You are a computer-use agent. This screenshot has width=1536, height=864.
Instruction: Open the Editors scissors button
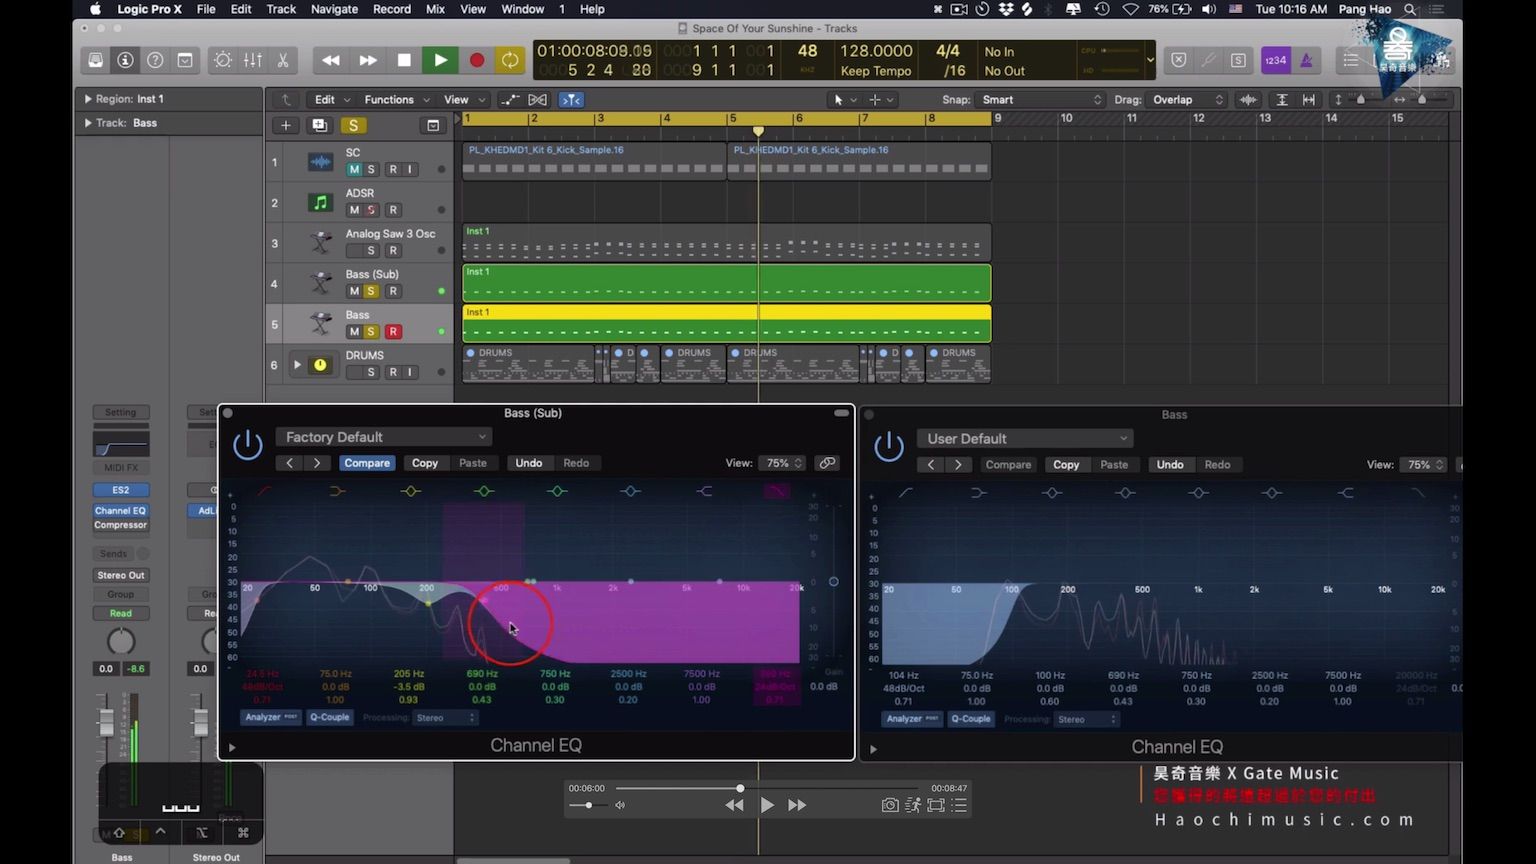click(x=283, y=60)
